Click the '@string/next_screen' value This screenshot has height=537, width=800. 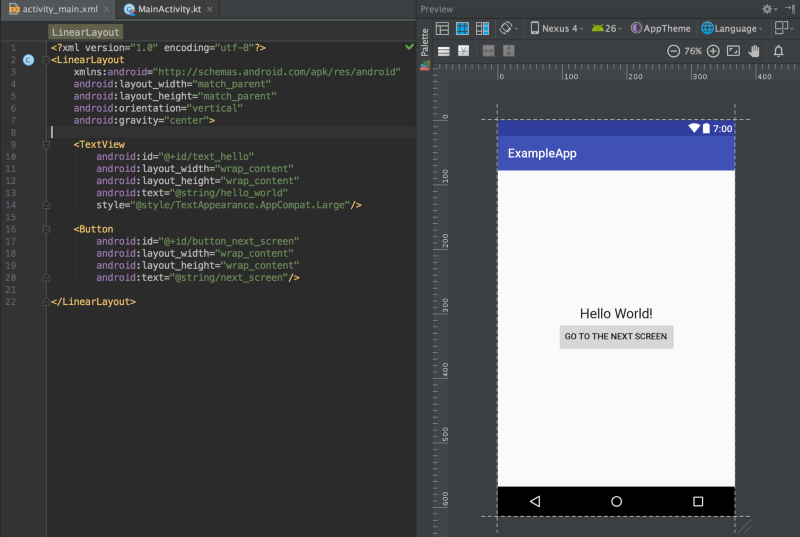point(229,278)
